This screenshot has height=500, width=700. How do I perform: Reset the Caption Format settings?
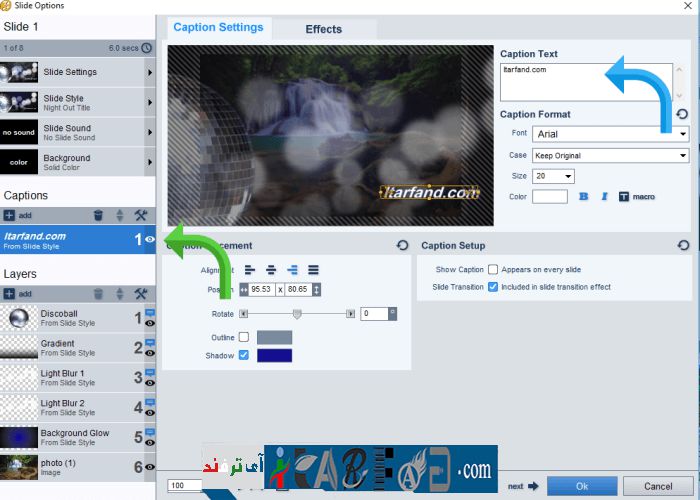[x=683, y=114]
